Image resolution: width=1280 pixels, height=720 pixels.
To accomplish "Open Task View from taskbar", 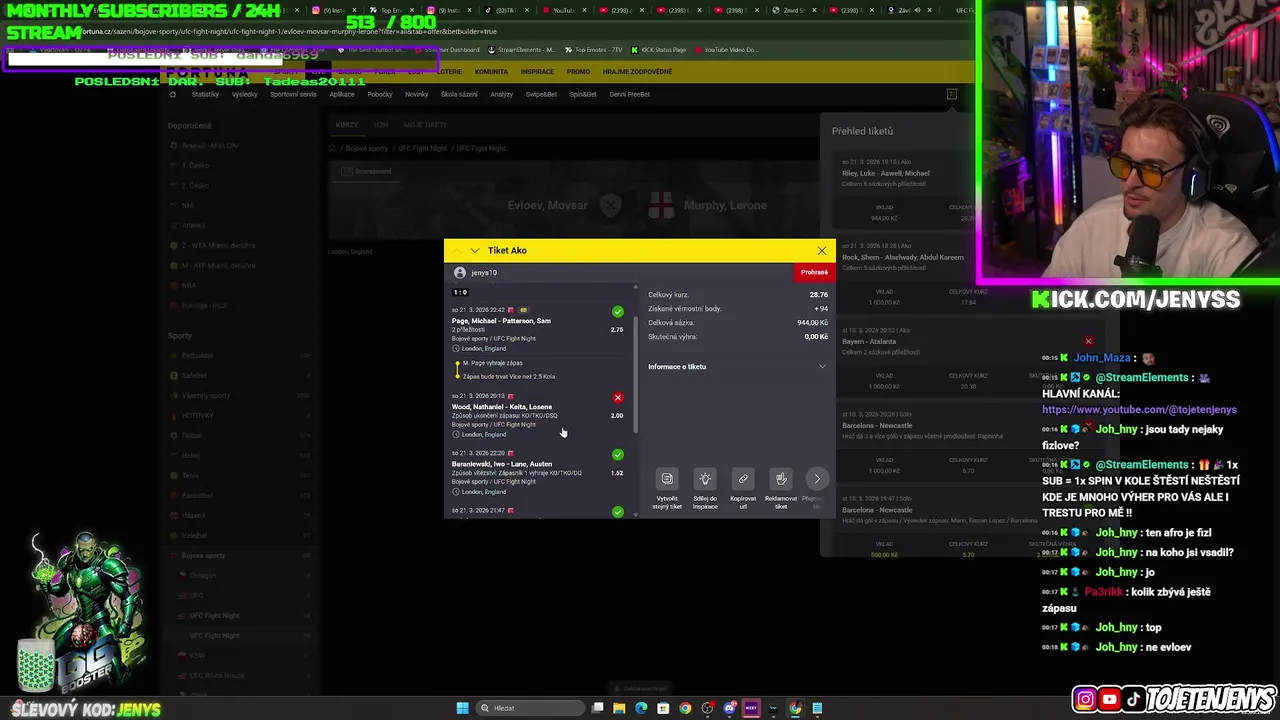I will click(x=597, y=708).
